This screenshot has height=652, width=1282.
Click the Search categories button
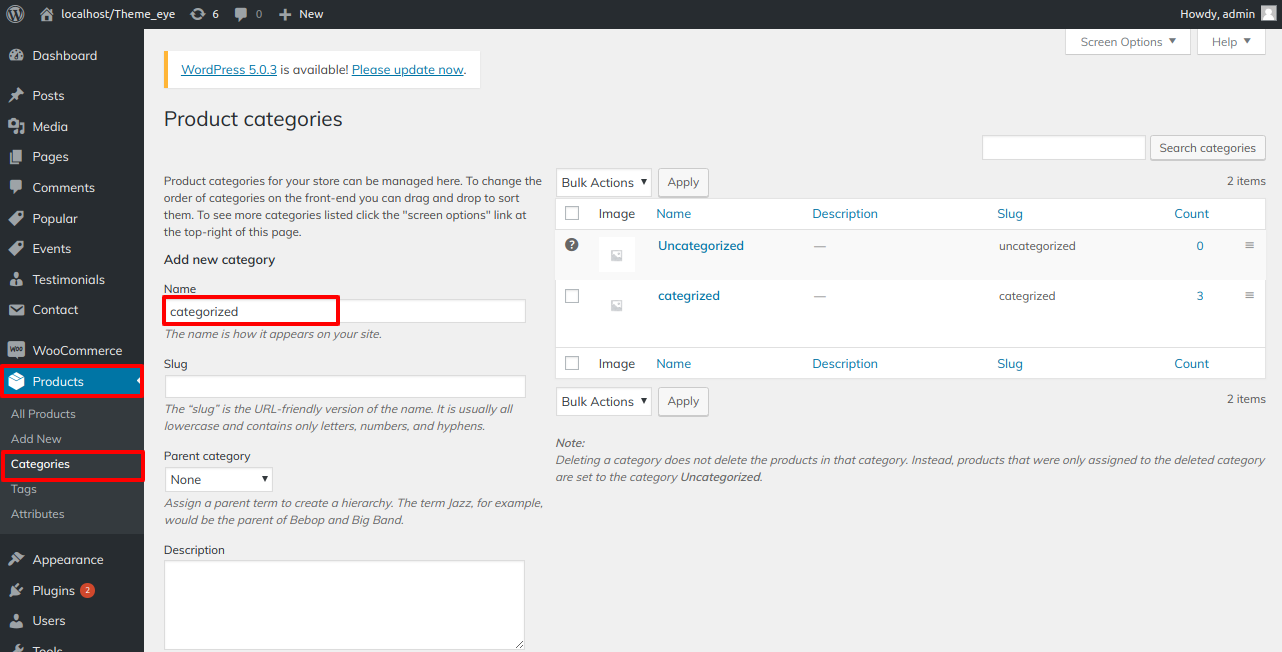click(x=1208, y=148)
